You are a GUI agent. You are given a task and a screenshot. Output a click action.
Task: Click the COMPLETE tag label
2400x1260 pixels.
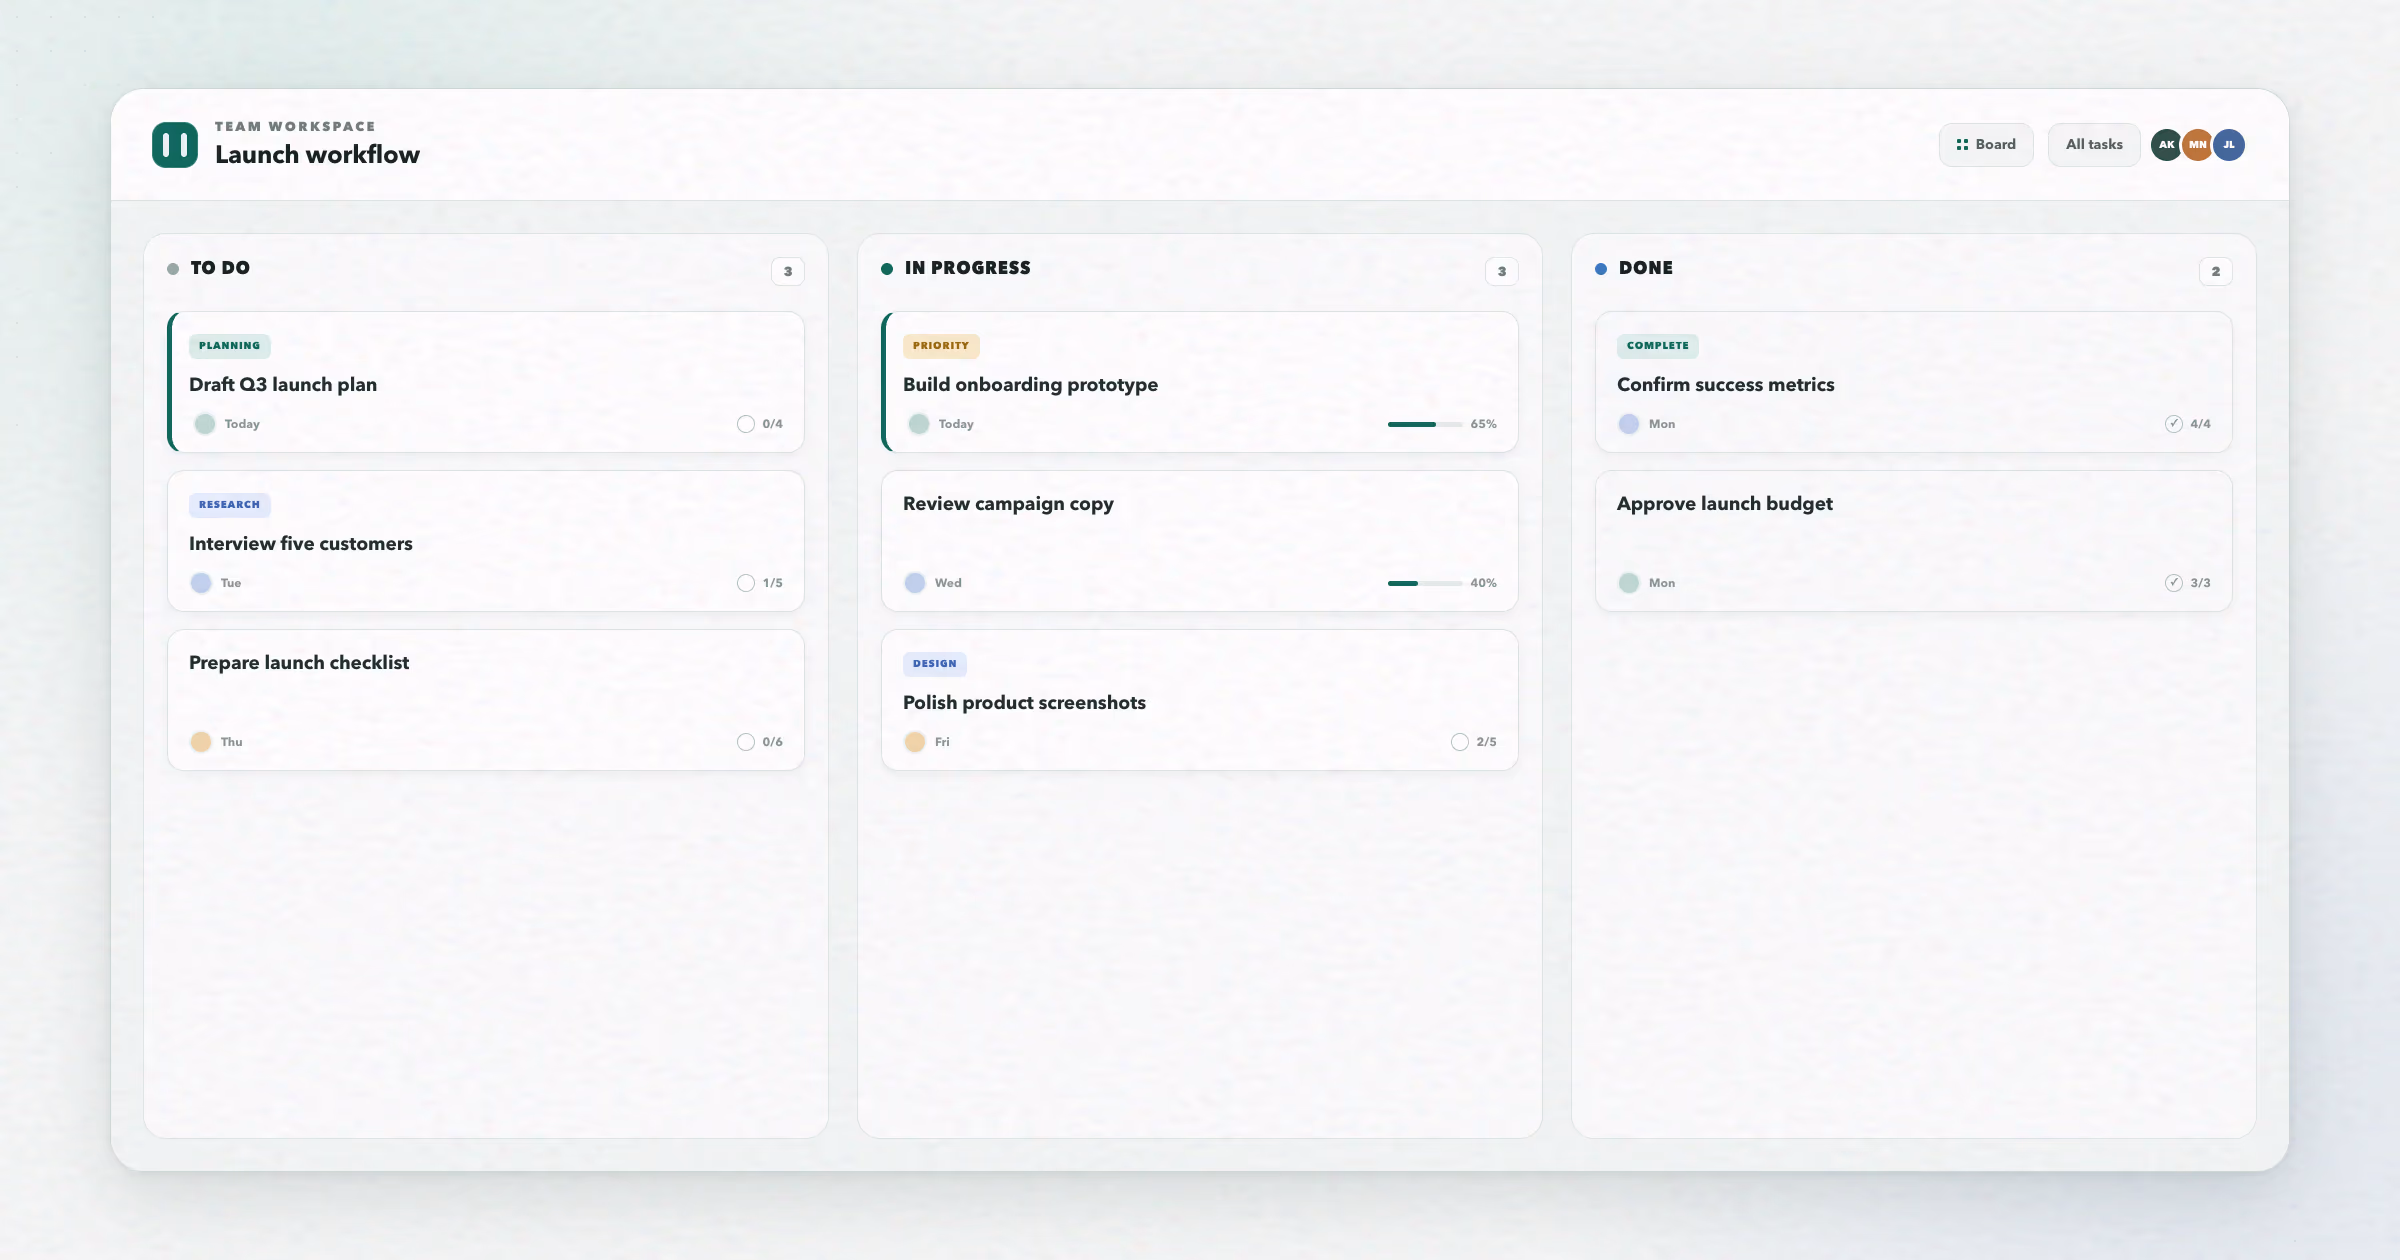pyautogui.click(x=1657, y=346)
